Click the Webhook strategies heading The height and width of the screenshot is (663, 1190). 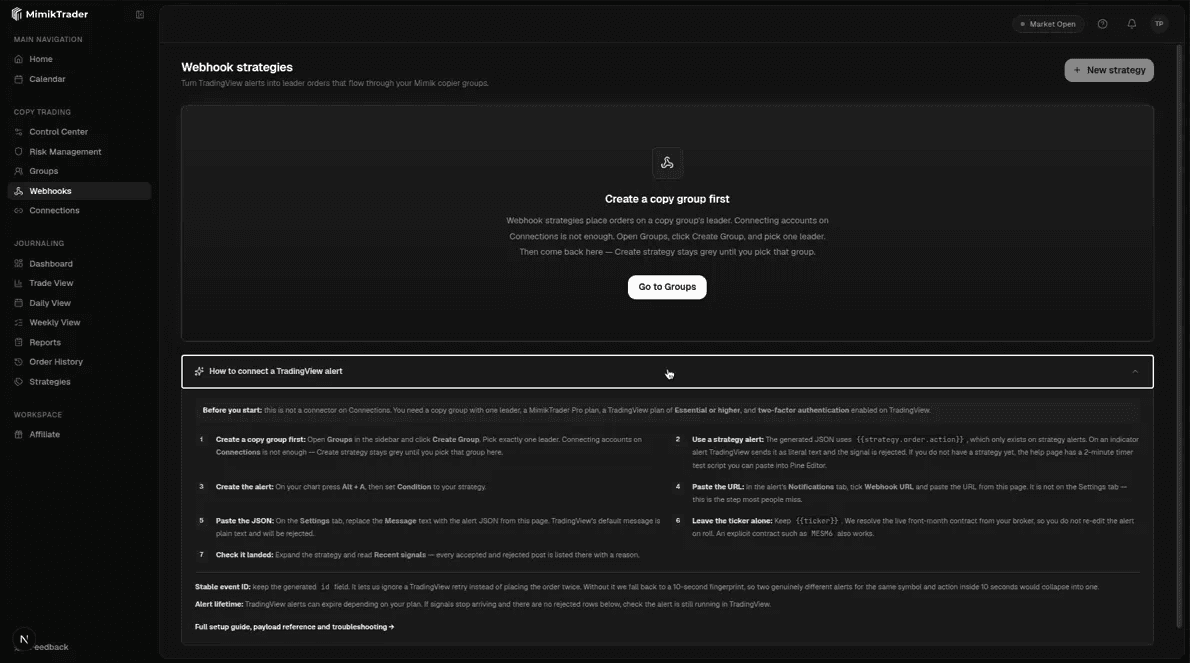[237, 68]
